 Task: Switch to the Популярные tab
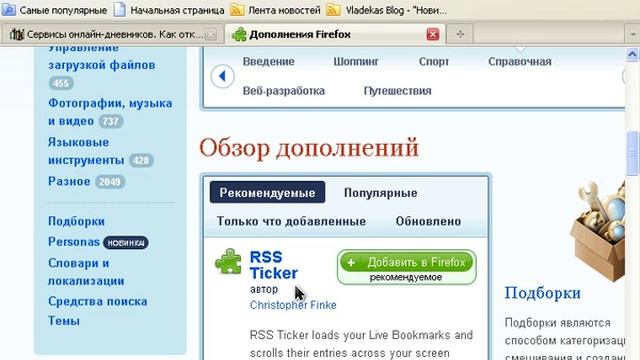380,193
